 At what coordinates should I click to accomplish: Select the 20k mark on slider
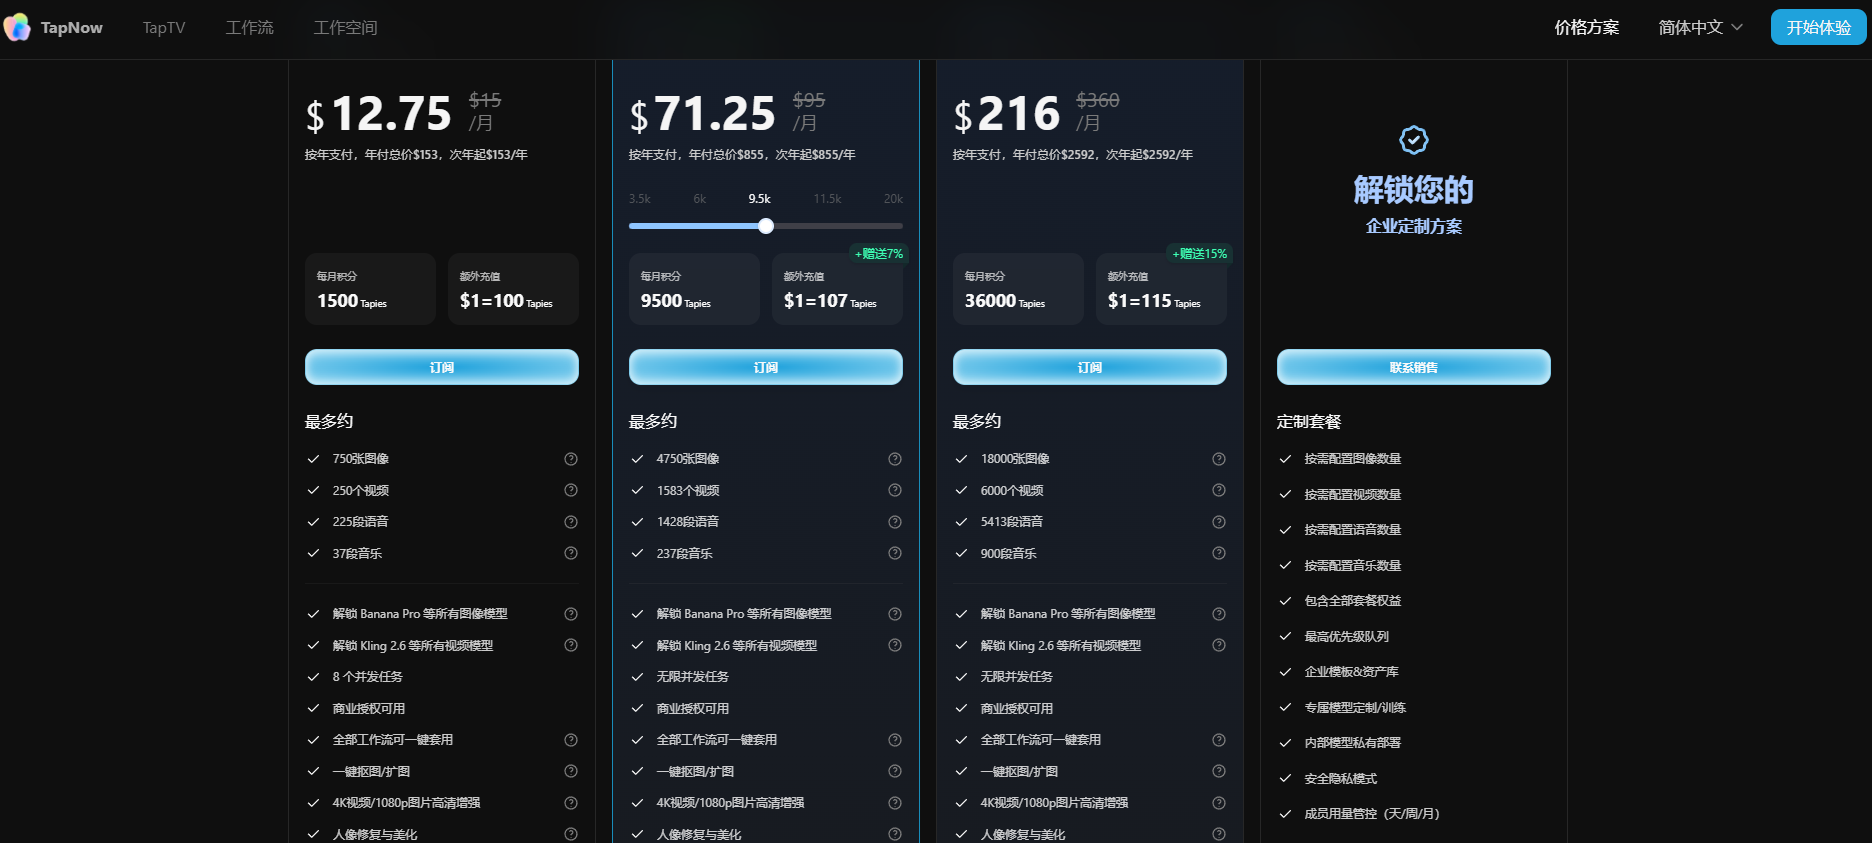coord(893,199)
